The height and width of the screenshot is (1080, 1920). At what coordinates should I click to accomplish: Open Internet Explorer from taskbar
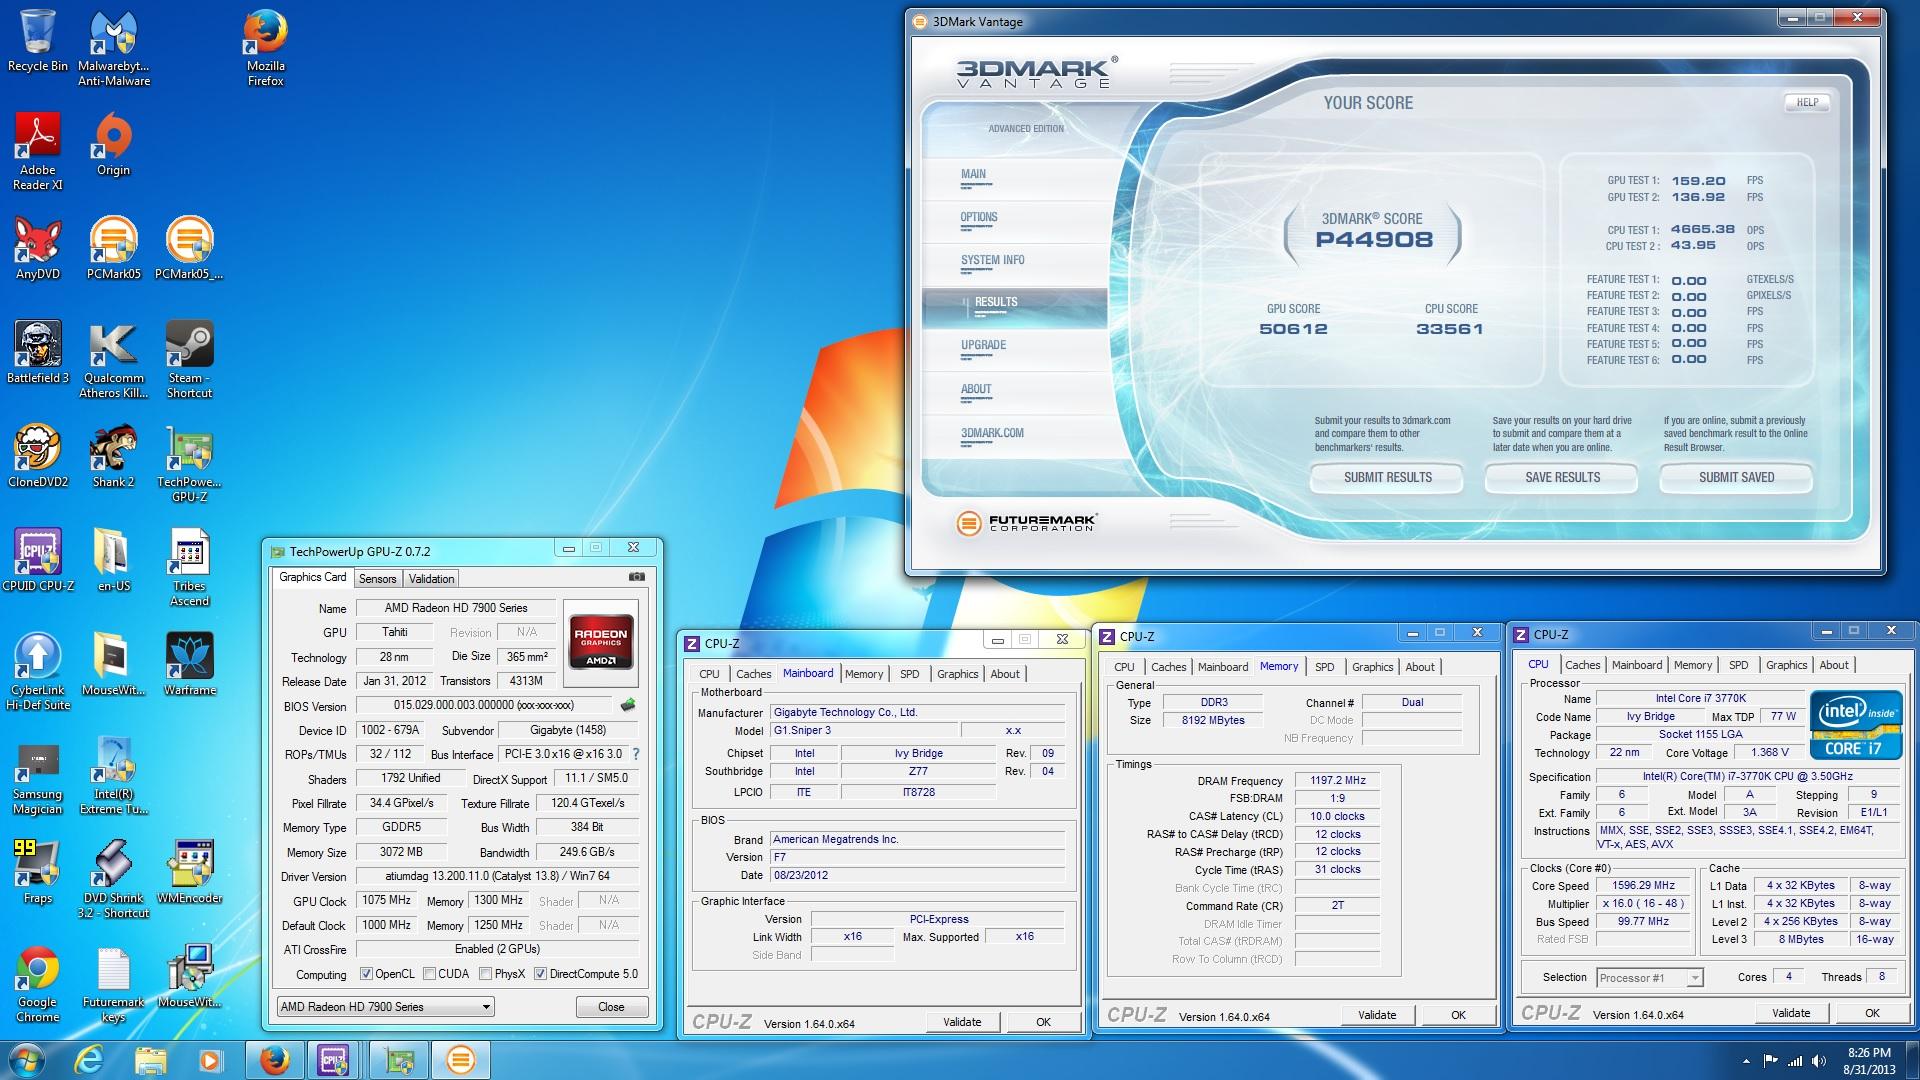89,1060
